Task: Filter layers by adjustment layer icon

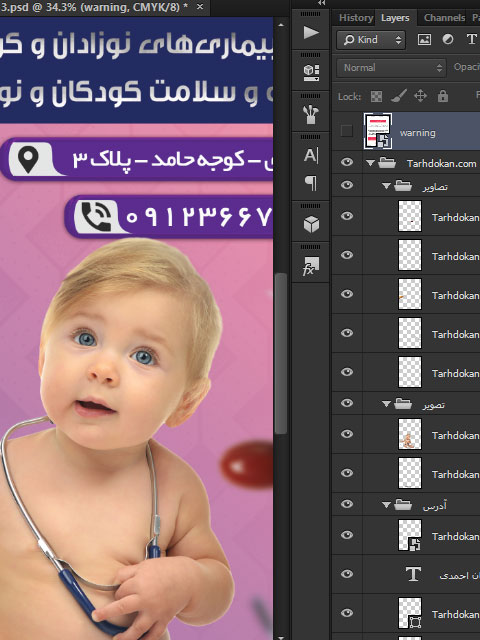Action: pos(448,40)
